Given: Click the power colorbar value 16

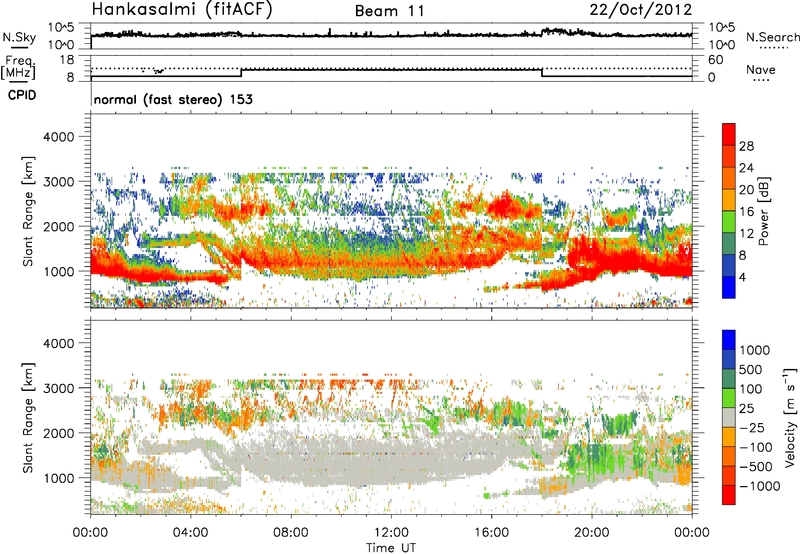Looking at the screenshot, I should pos(746,212).
